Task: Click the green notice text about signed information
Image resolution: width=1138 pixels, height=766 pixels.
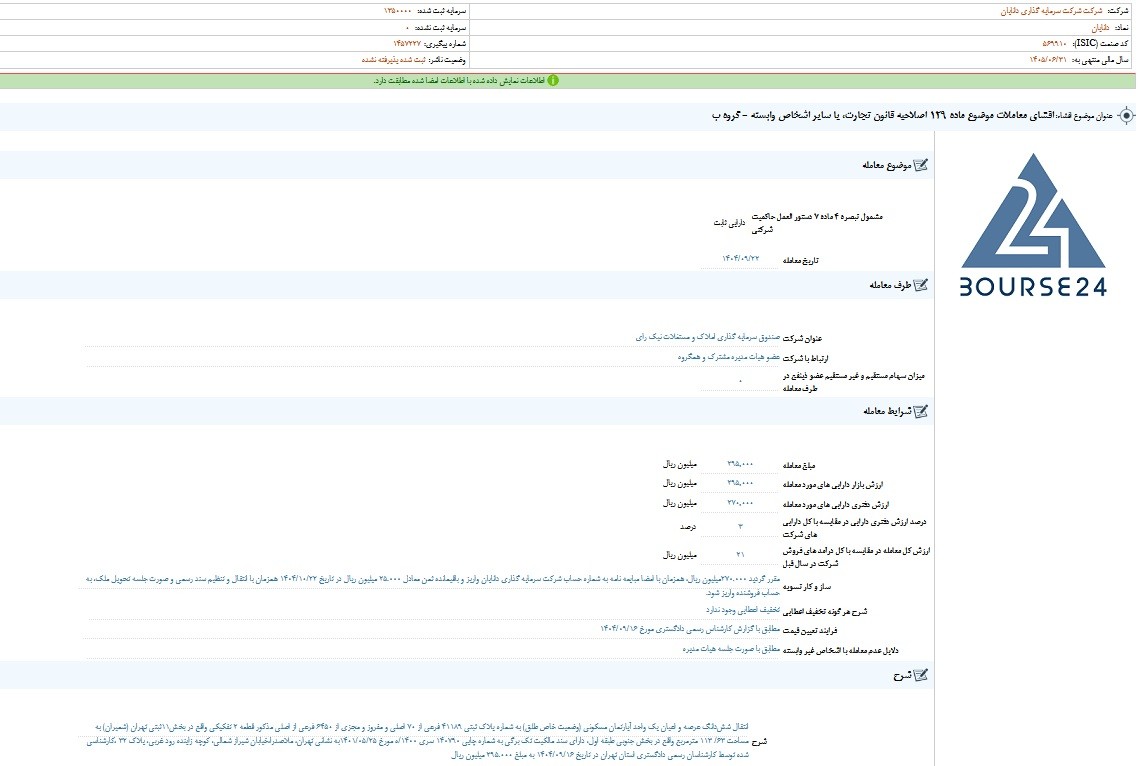Action: click(459, 81)
